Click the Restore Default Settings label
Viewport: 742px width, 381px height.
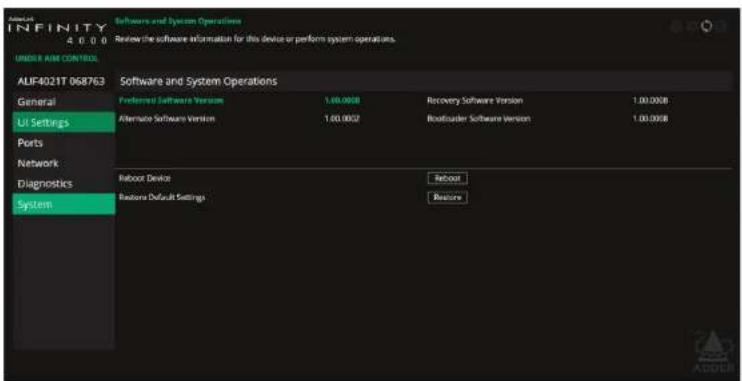pyautogui.click(x=162, y=197)
